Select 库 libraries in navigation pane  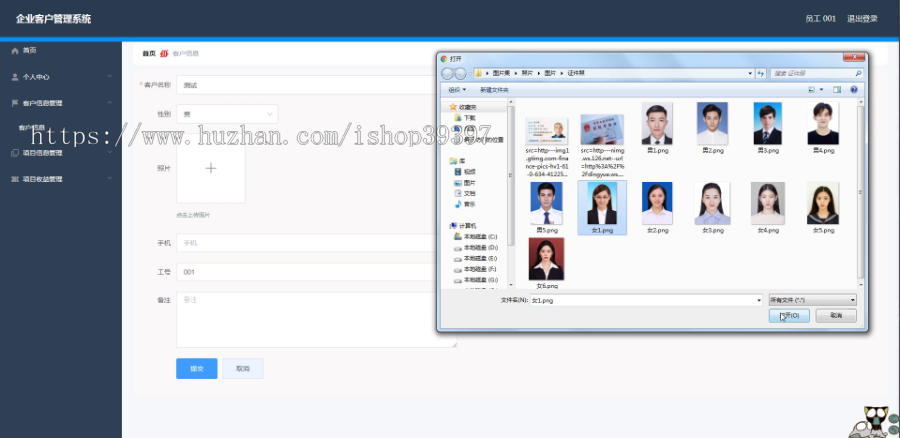click(x=457, y=161)
